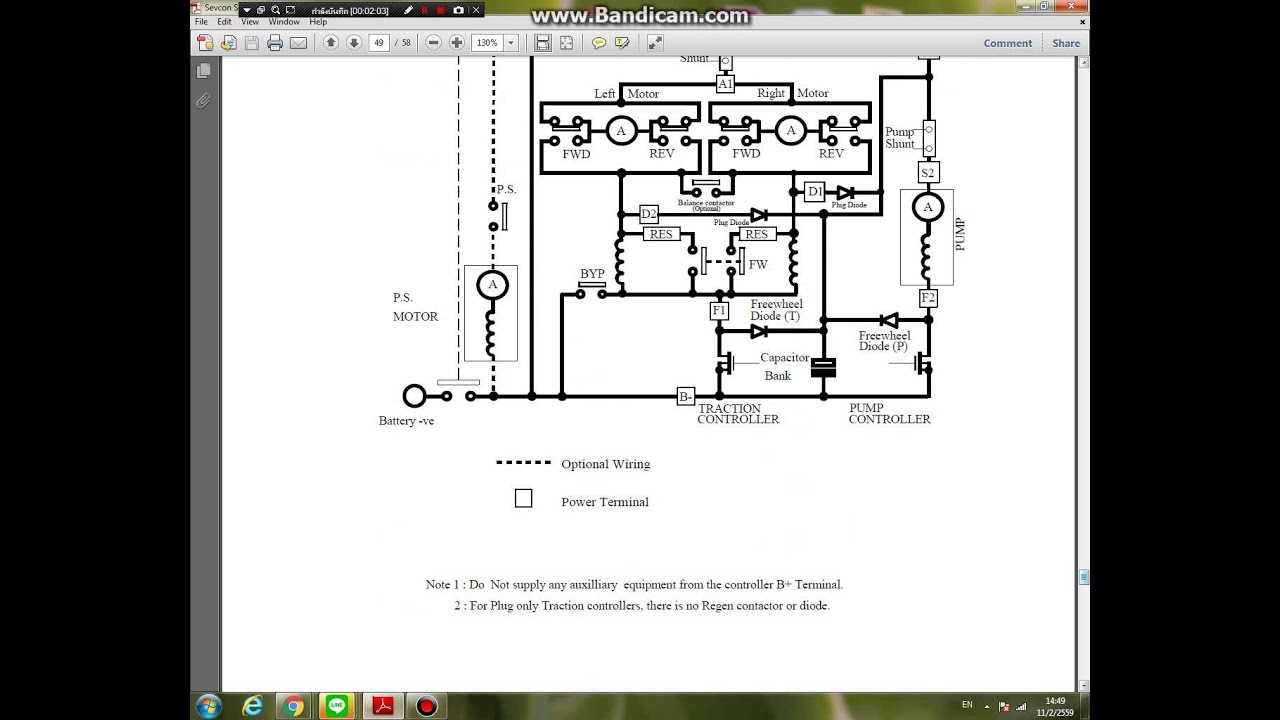Click the page number field showing 49
The image size is (1280, 720).
coord(378,43)
